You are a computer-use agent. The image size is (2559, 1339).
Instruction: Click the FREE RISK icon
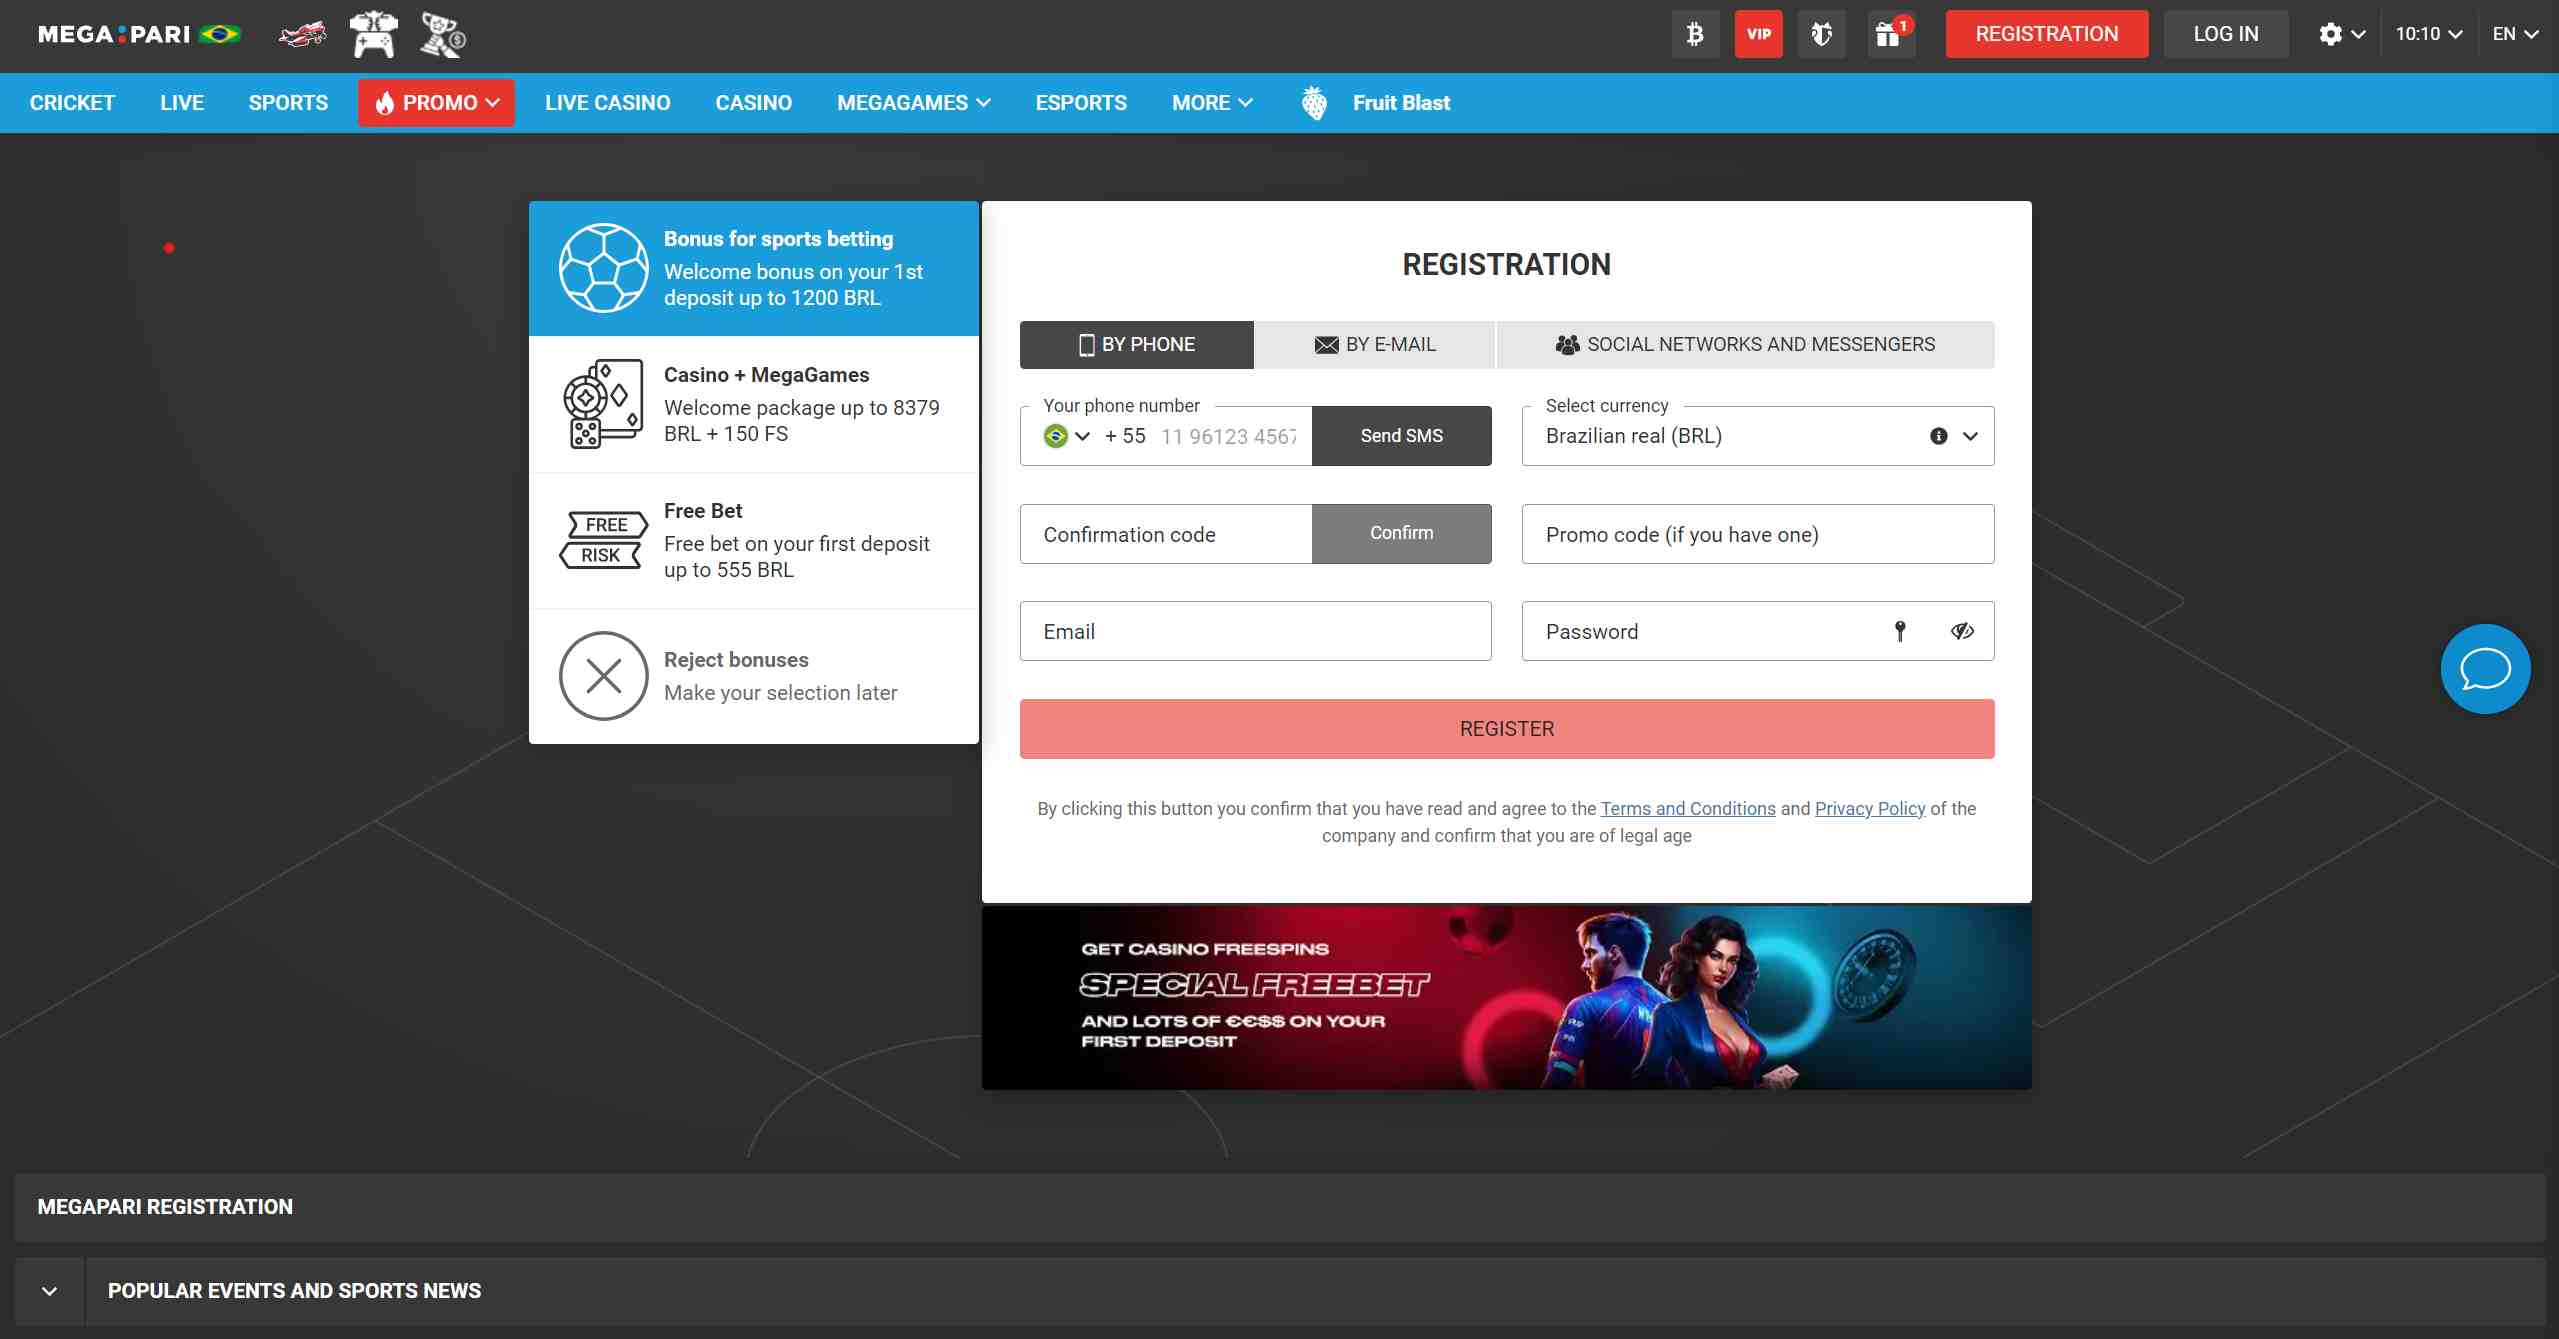click(x=604, y=540)
